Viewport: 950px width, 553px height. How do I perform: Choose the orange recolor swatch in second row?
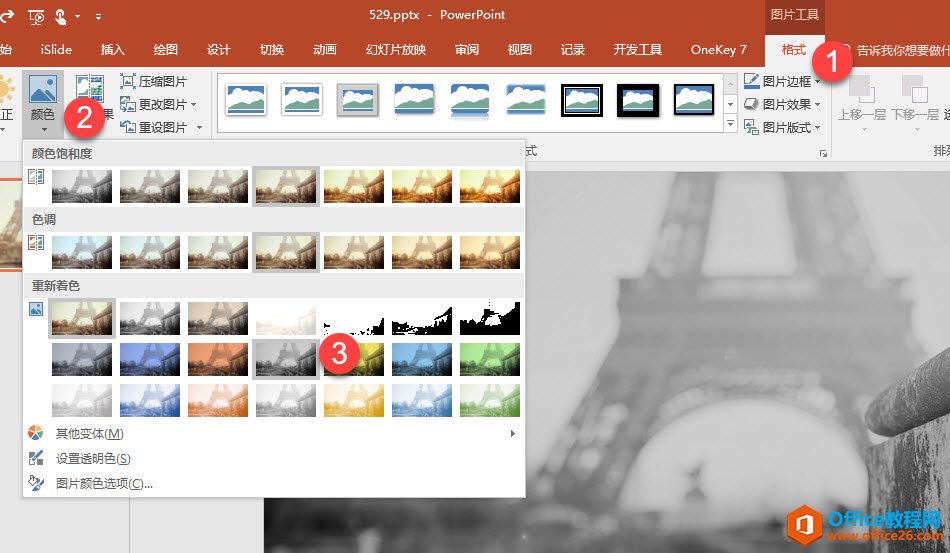coord(218,358)
